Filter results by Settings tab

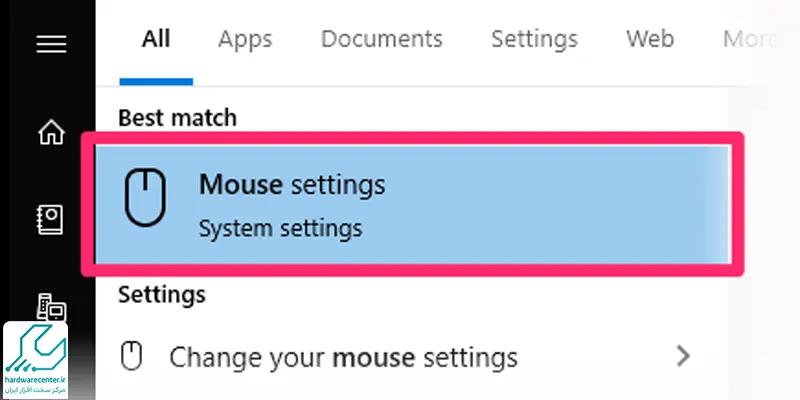(x=534, y=39)
